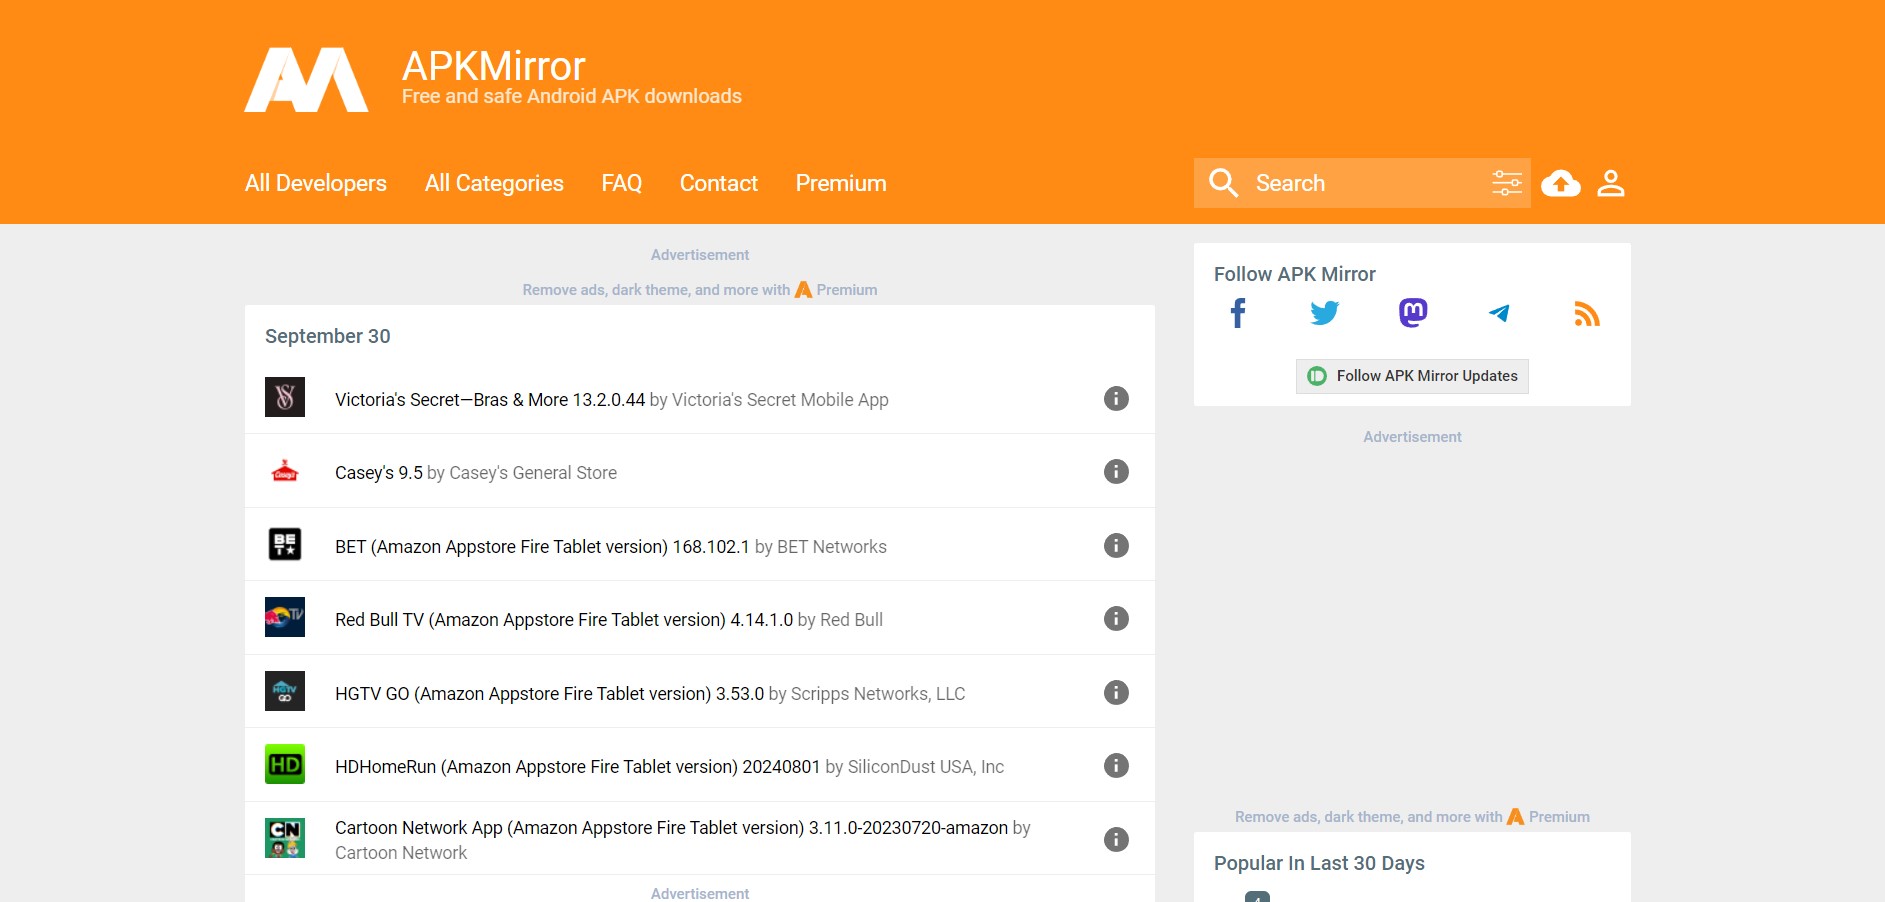Follow APKMirror on Facebook

(x=1237, y=312)
